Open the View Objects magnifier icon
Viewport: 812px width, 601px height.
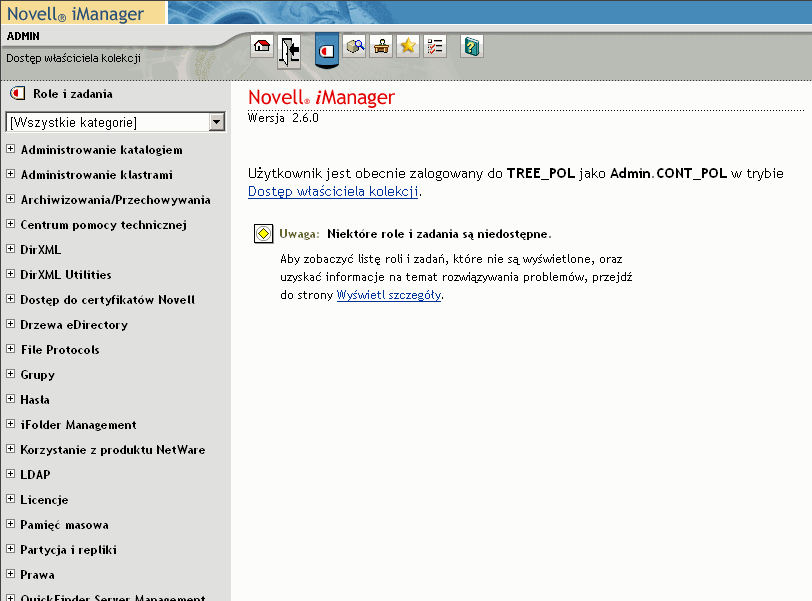(x=355, y=47)
